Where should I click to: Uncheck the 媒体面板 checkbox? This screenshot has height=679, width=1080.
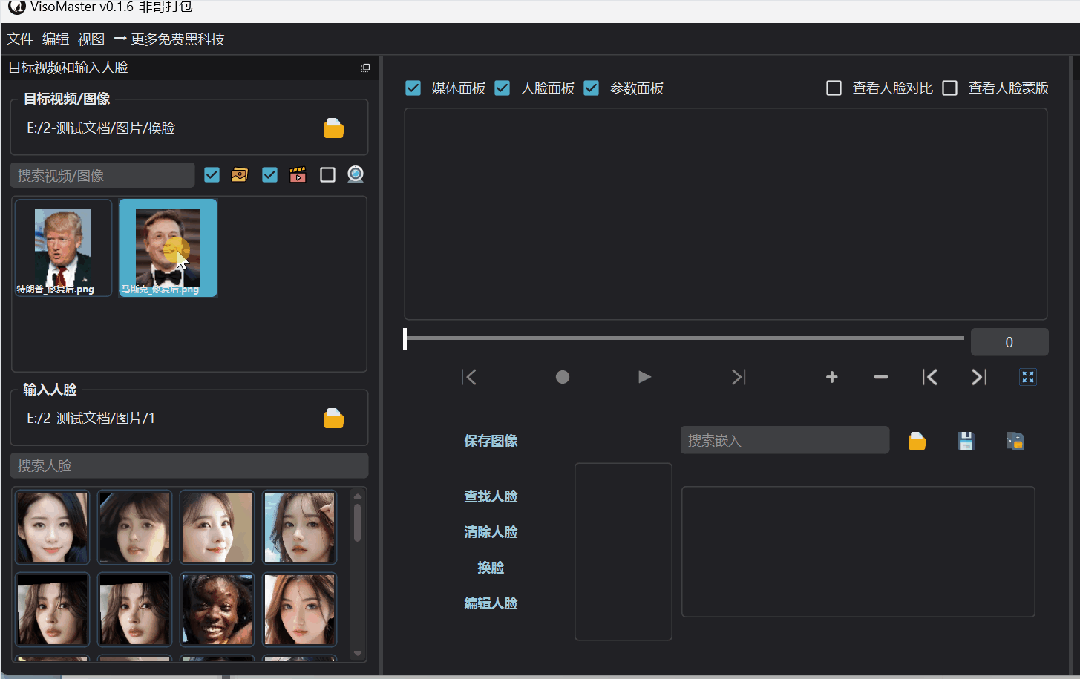(413, 88)
